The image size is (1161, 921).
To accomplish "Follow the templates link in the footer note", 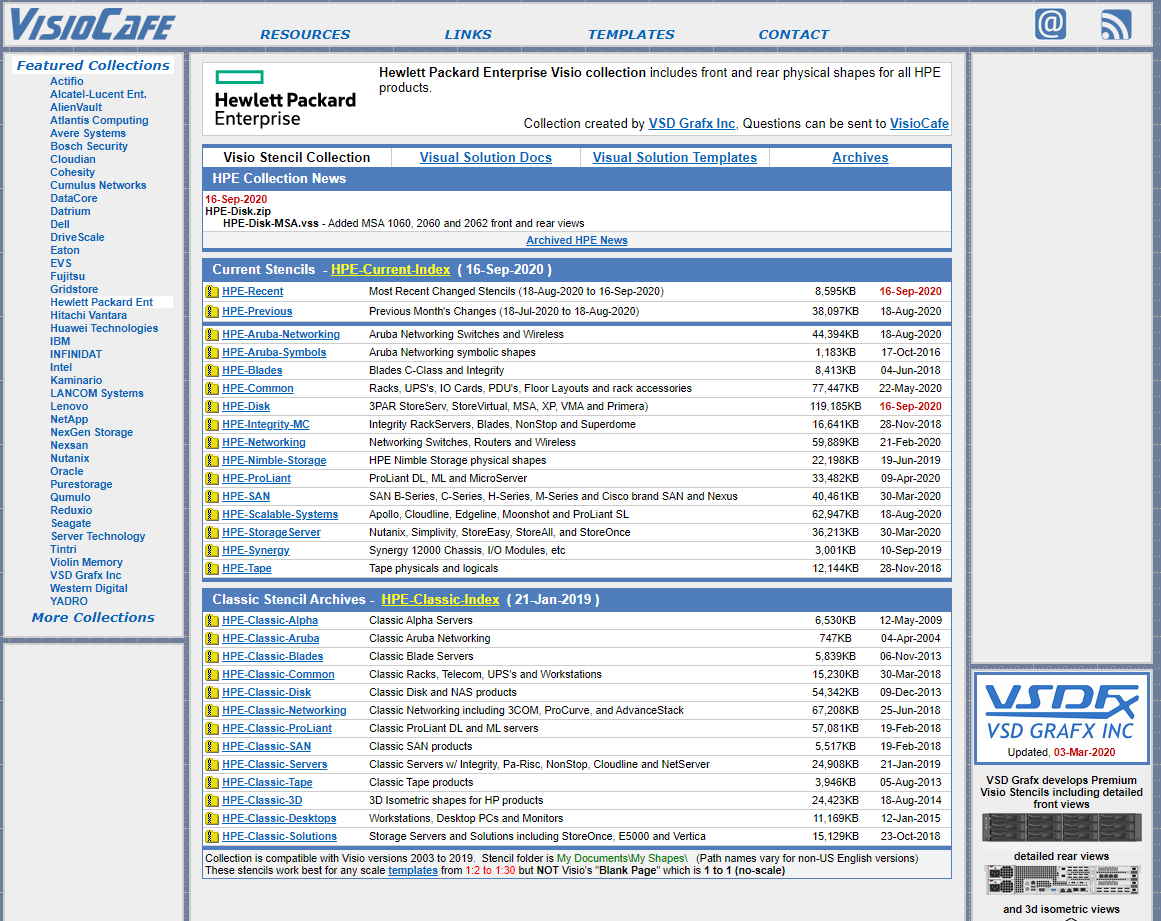I will pos(412,871).
